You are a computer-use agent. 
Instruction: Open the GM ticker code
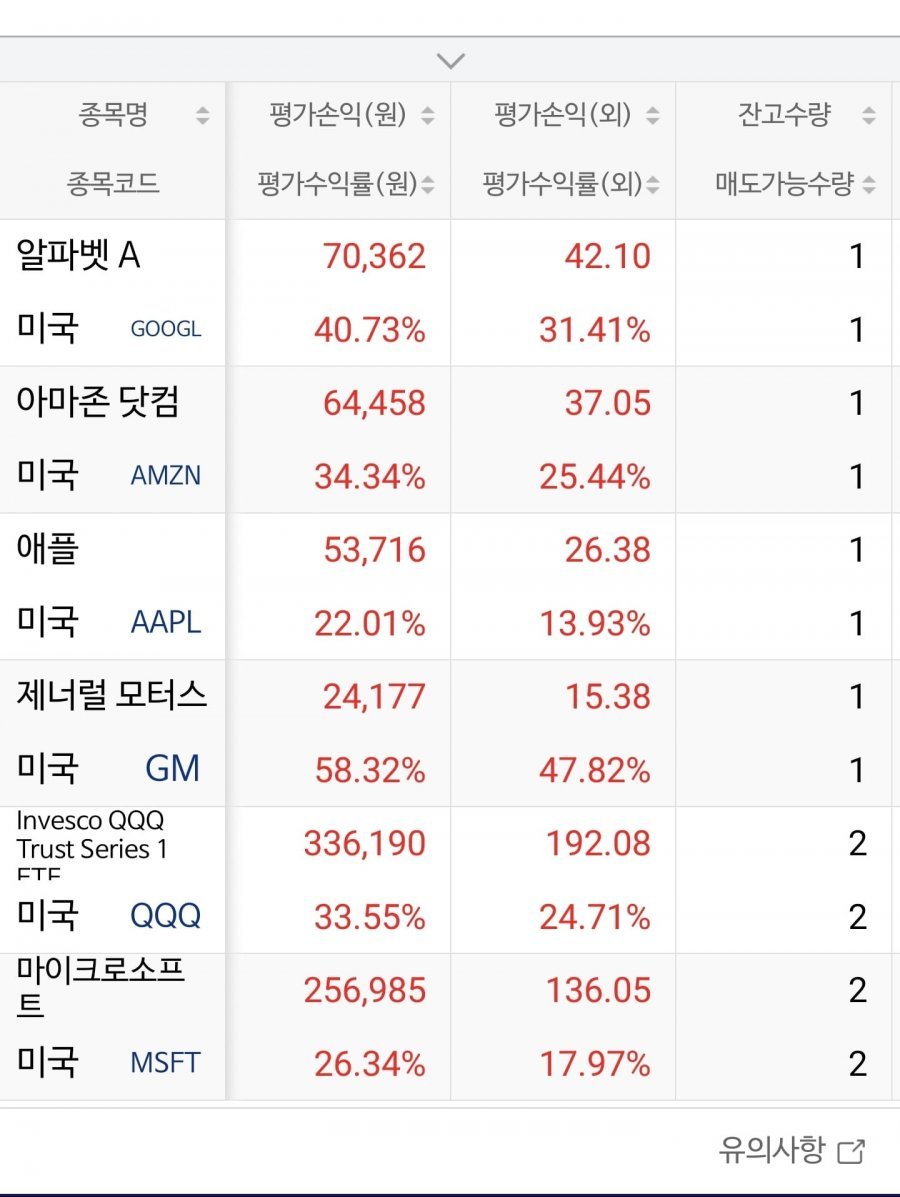[x=172, y=769]
